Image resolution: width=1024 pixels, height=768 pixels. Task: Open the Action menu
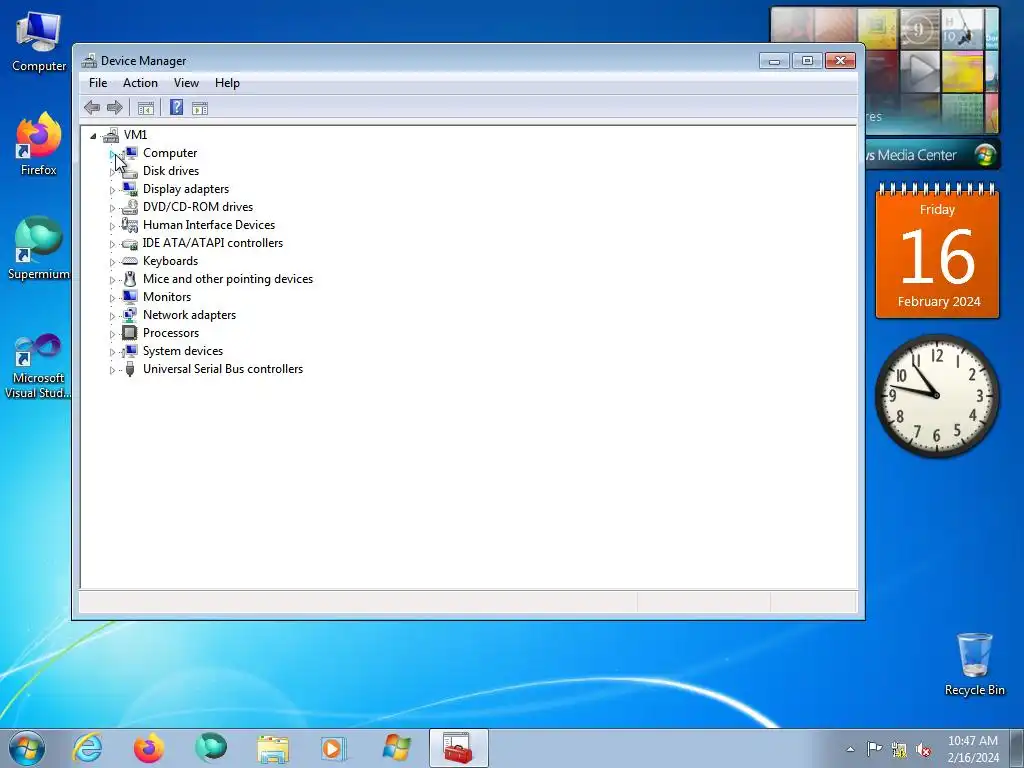[140, 83]
